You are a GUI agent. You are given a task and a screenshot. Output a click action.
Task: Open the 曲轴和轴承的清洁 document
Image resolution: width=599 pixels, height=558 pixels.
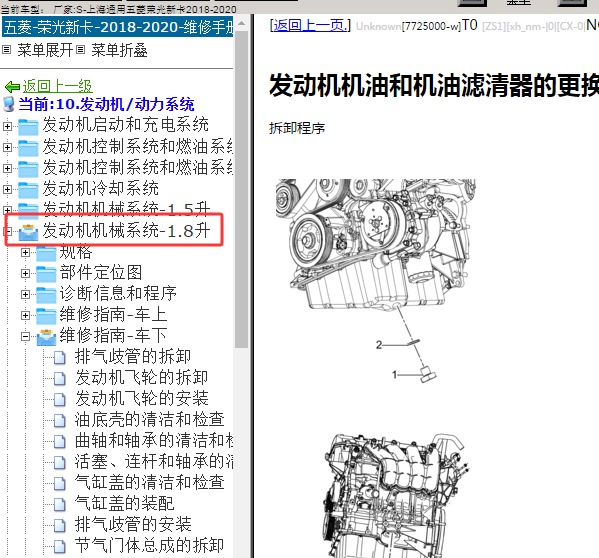[154, 440]
